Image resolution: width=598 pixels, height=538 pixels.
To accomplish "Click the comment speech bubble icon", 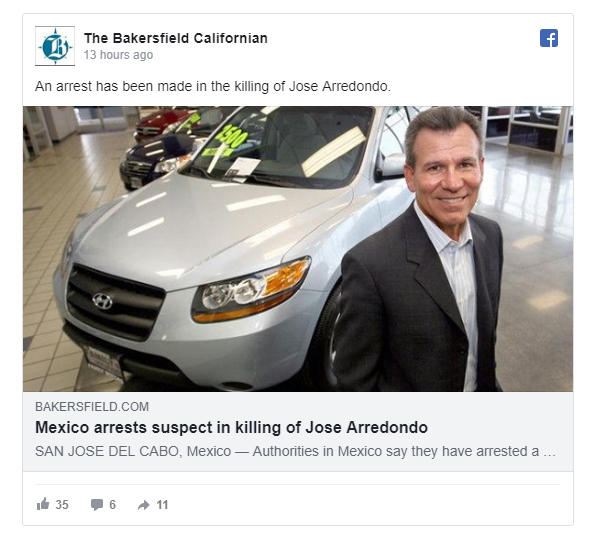I will pos(97,505).
